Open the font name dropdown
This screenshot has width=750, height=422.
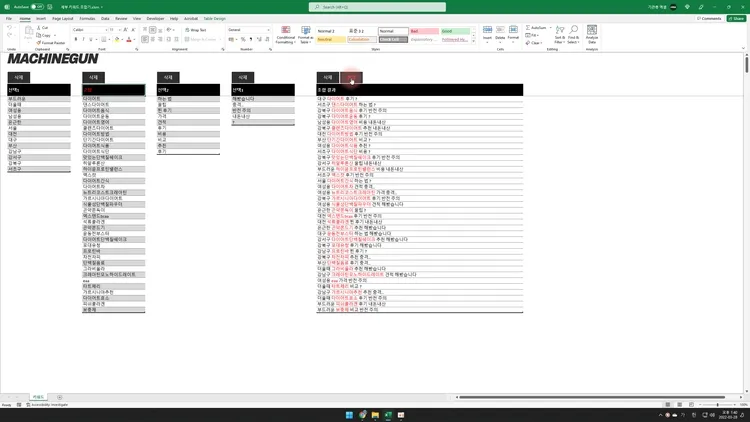108,30
